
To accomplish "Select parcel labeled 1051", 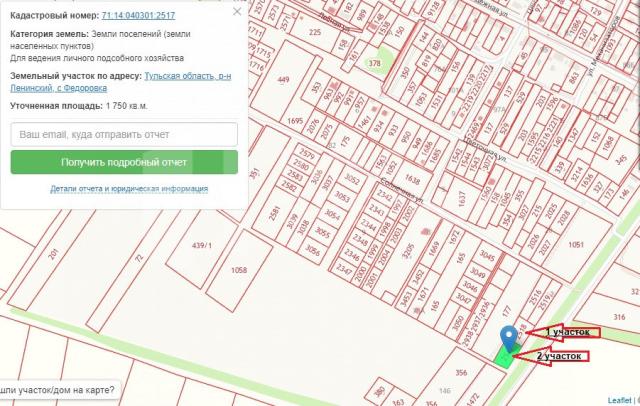I will 576,244.
